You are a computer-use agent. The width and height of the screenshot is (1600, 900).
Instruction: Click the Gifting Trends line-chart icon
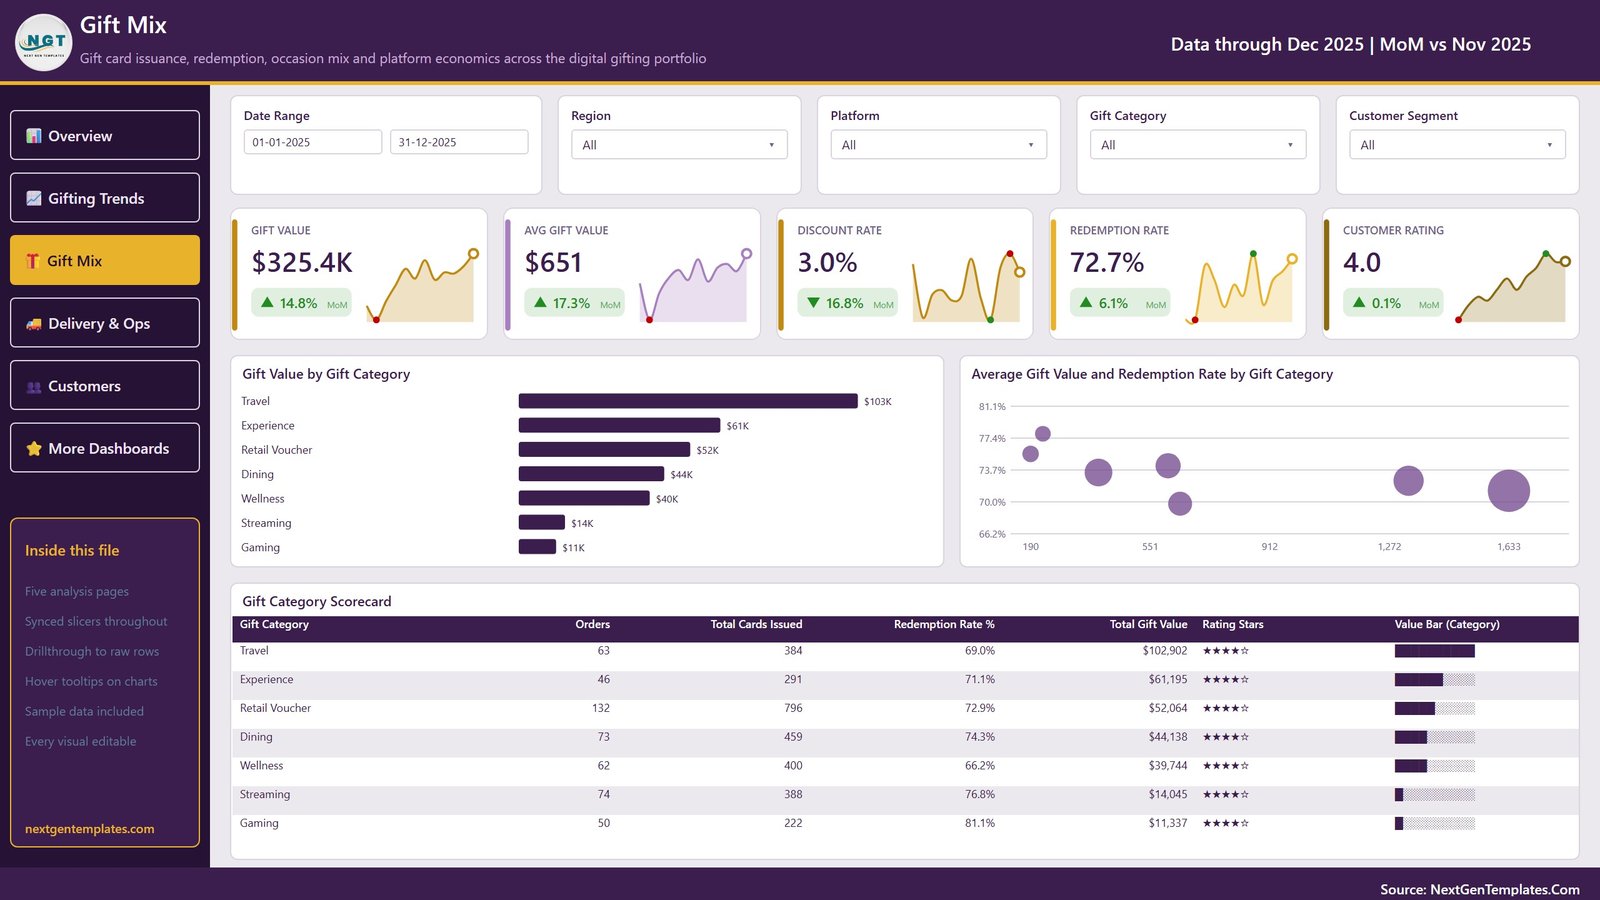click(x=34, y=198)
